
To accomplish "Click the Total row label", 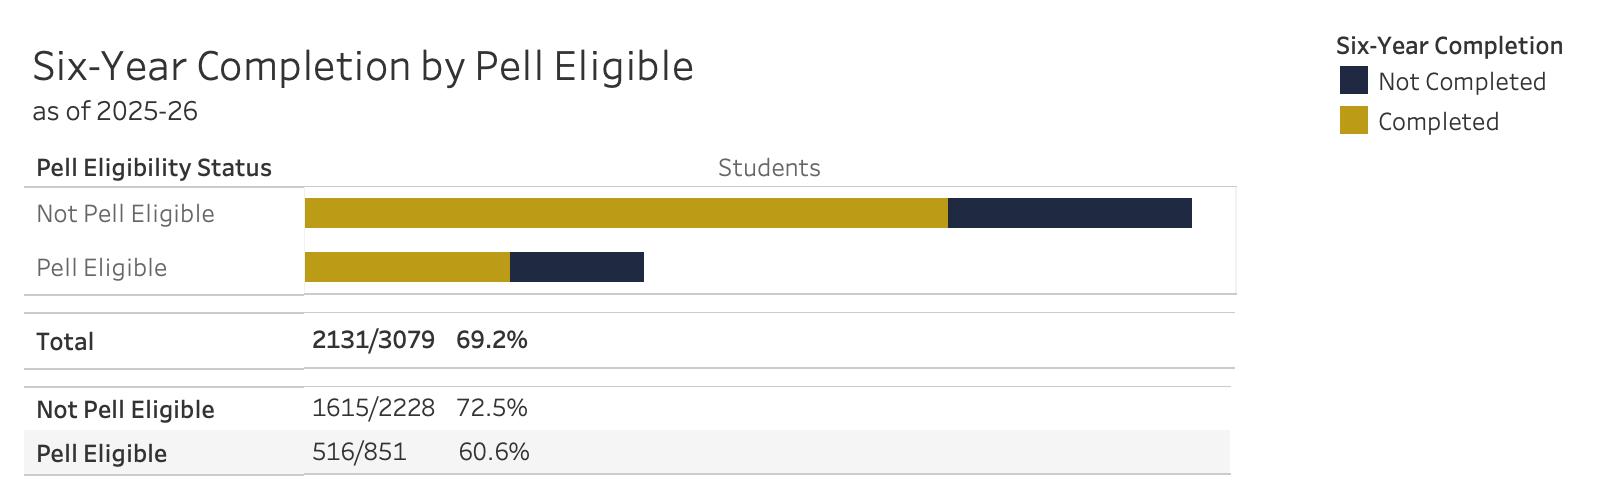I will [x=65, y=342].
